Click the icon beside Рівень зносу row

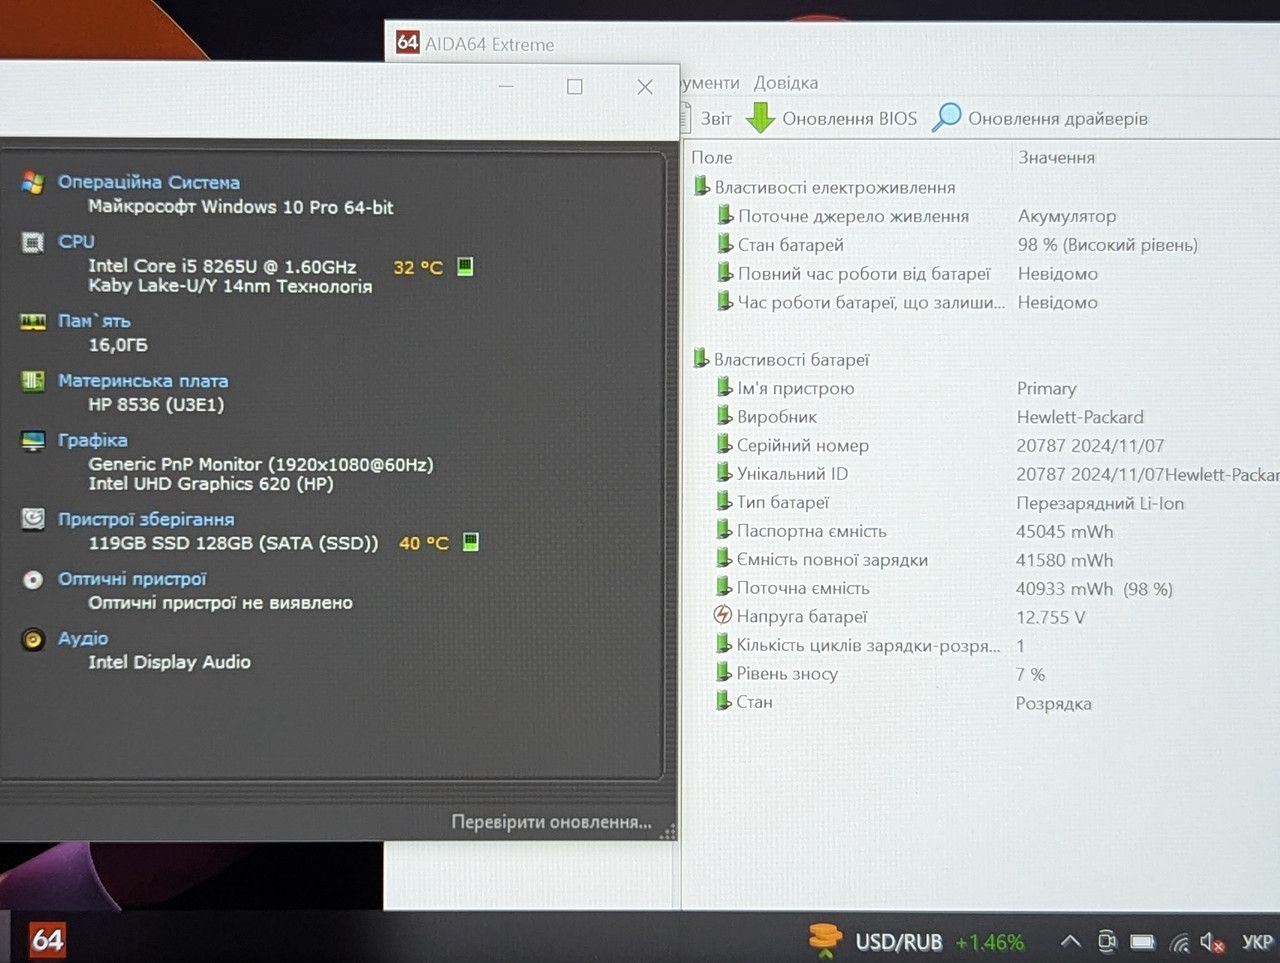point(724,672)
